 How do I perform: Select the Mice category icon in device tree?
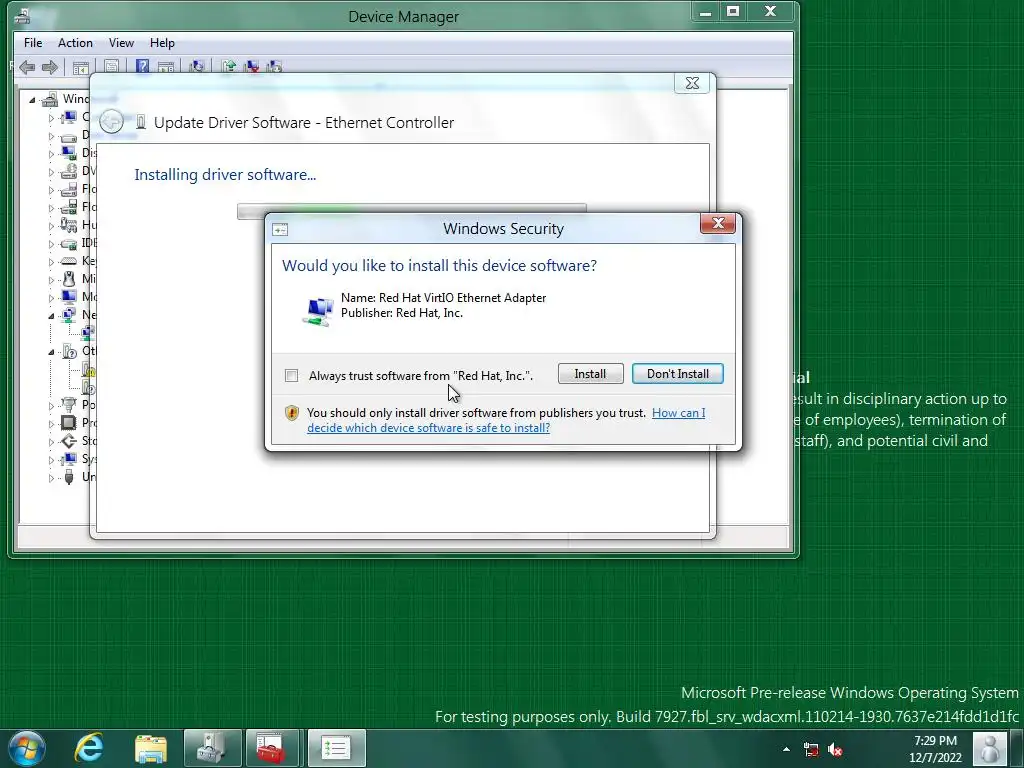coord(69,279)
